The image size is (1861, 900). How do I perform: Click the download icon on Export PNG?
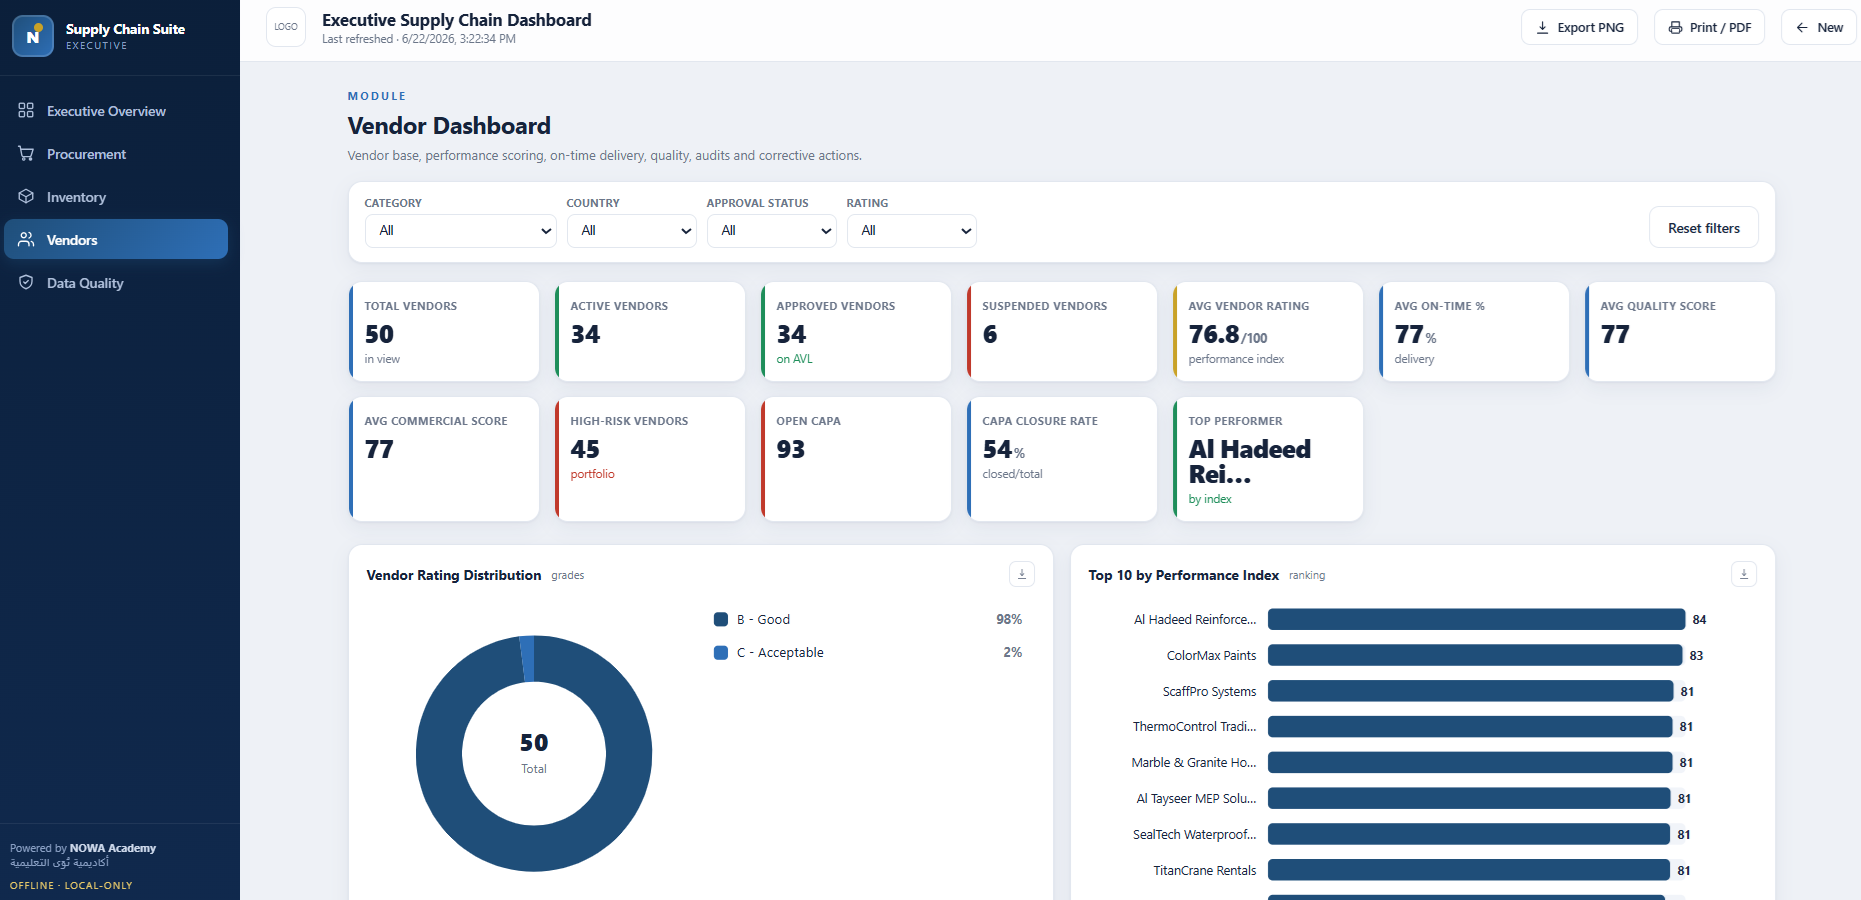coord(1542,28)
